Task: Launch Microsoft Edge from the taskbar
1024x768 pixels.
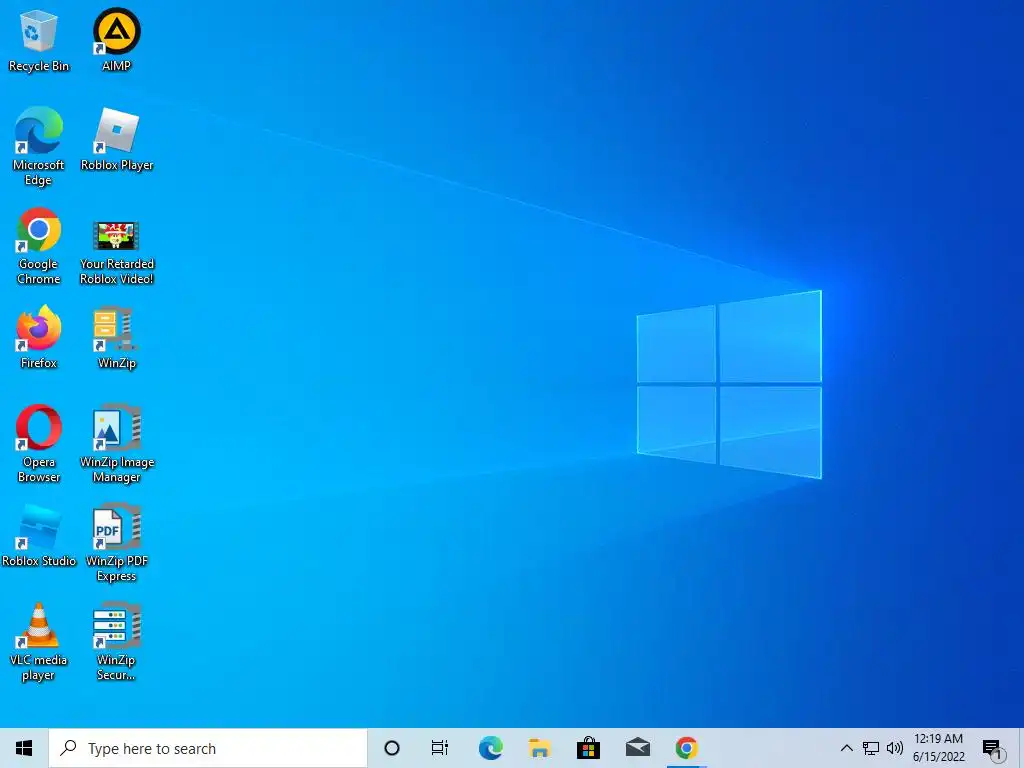Action: (490, 748)
